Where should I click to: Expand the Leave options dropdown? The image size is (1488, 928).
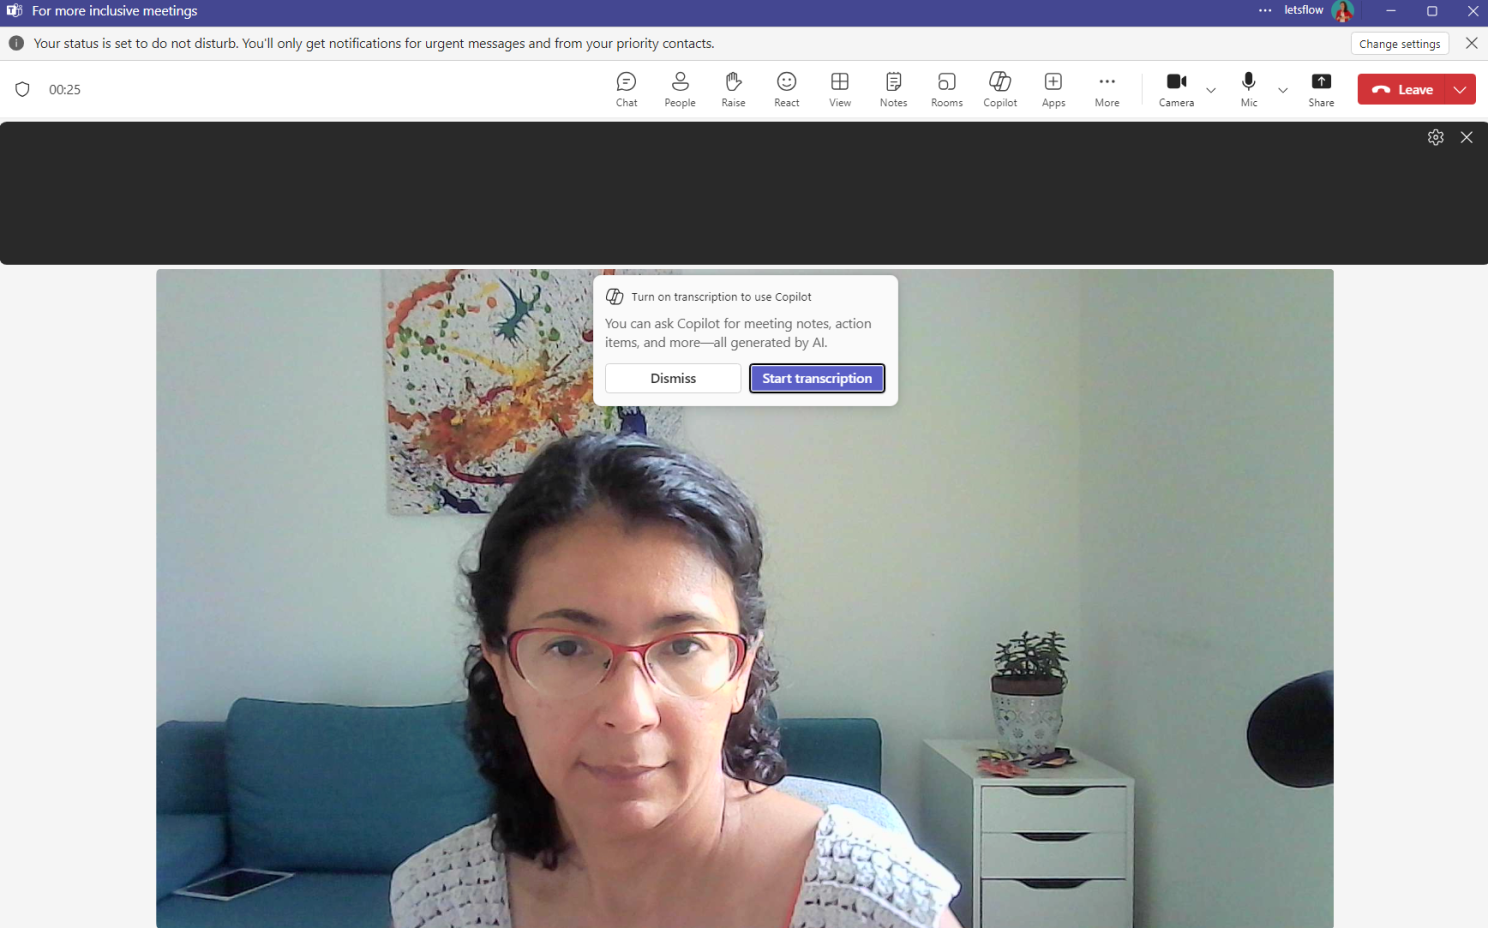pos(1460,89)
